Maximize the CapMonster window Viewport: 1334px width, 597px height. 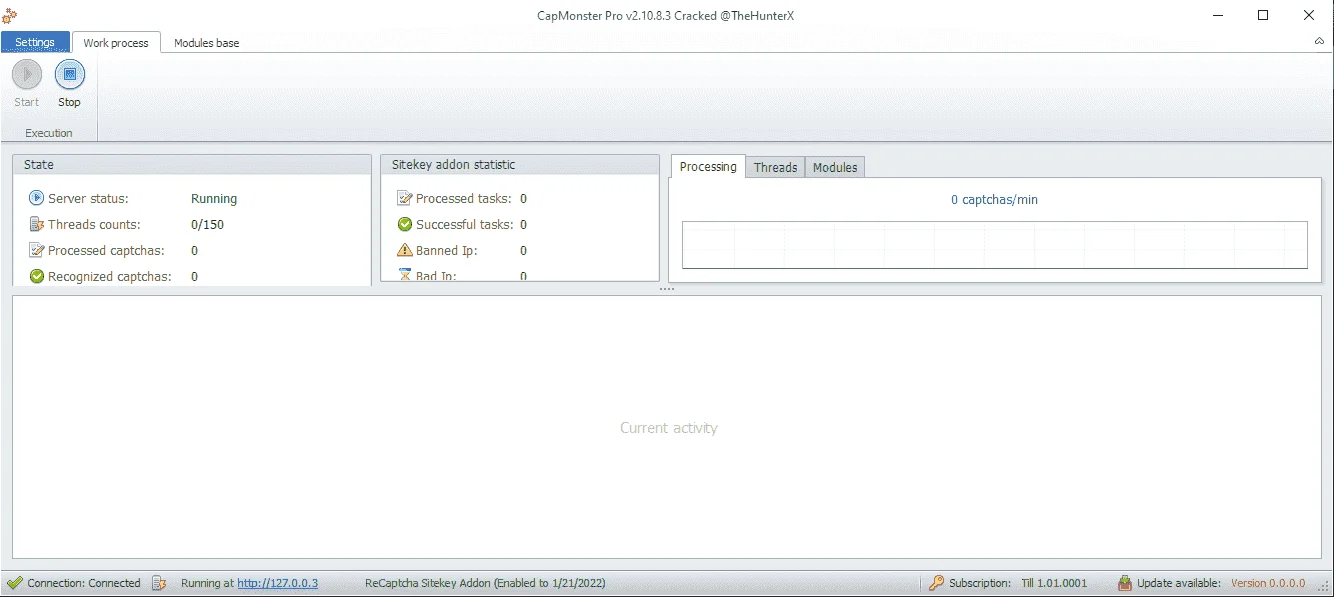1263,15
